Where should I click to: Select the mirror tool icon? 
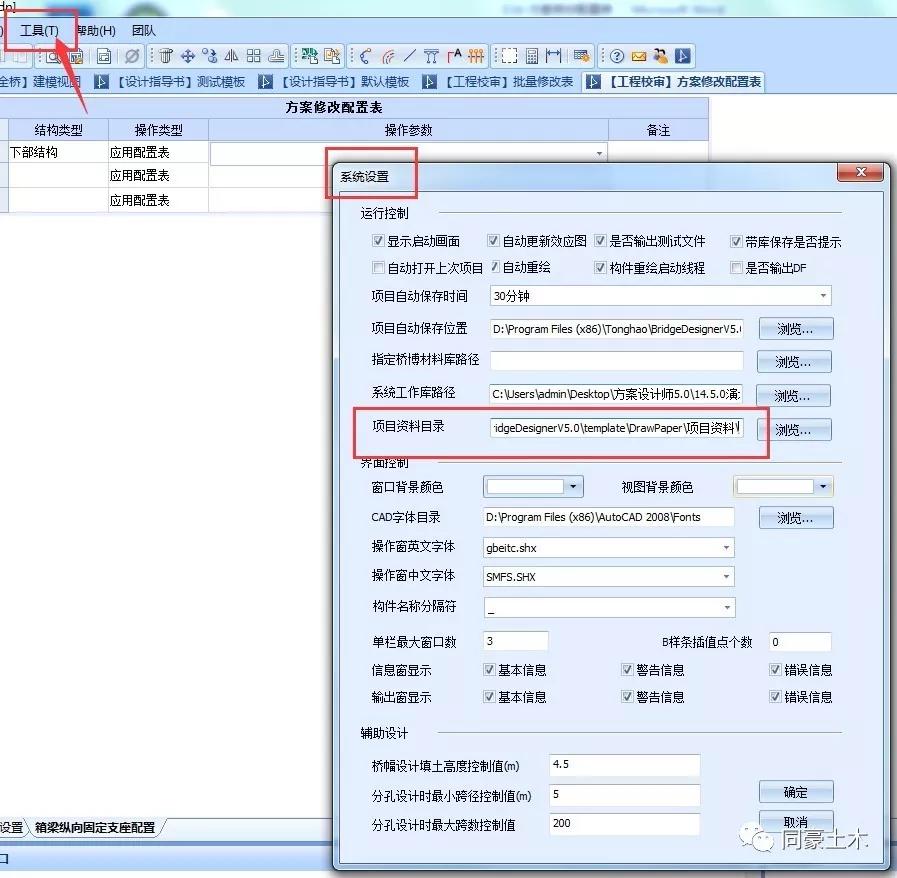point(231,56)
